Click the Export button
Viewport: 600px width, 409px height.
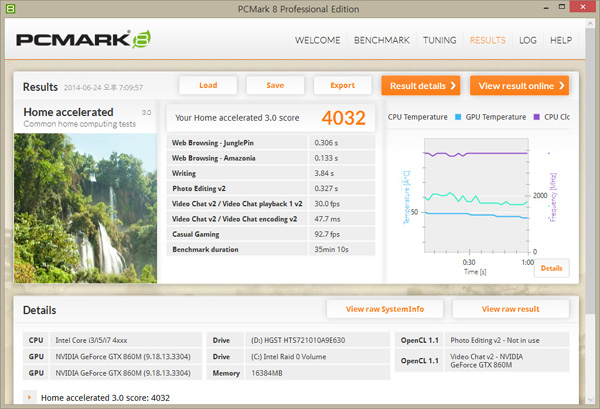(342, 85)
